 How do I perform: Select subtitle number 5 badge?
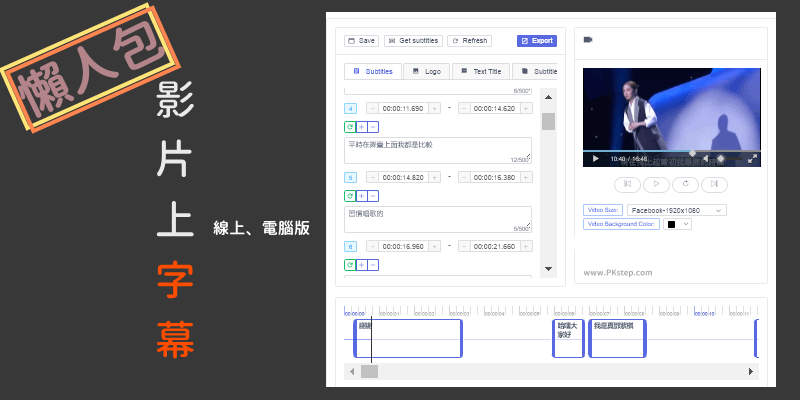[351, 178]
